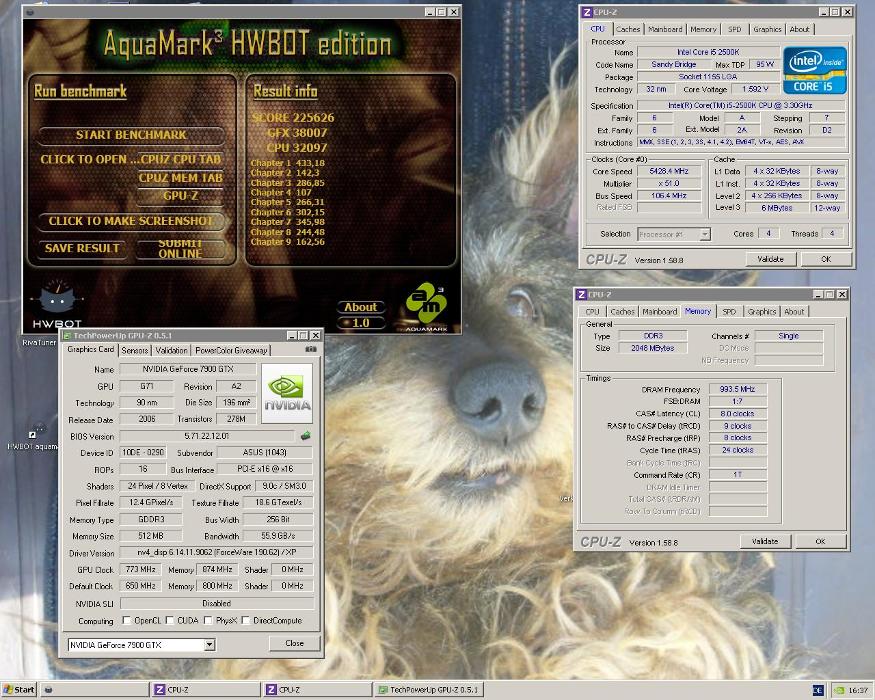Click the Core Voltage 1.592 V value
This screenshot has height=700, width=875.
tap(755, 89)
